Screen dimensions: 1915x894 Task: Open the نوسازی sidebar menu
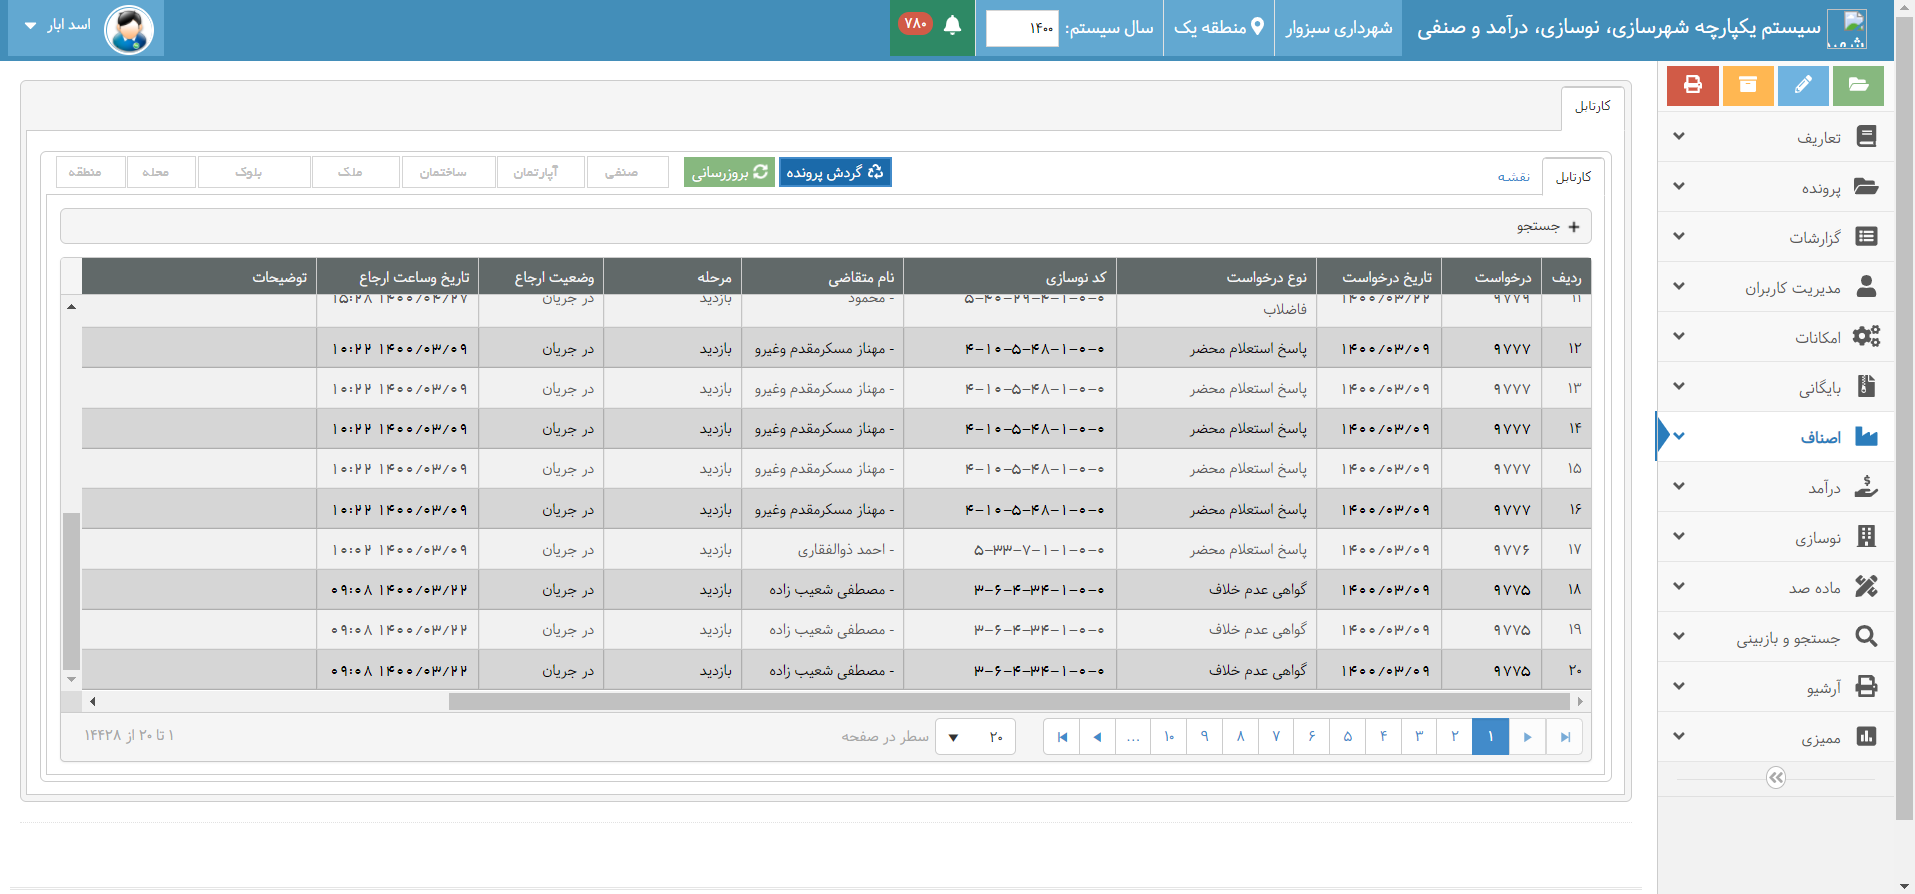[x=1776, y=537]
